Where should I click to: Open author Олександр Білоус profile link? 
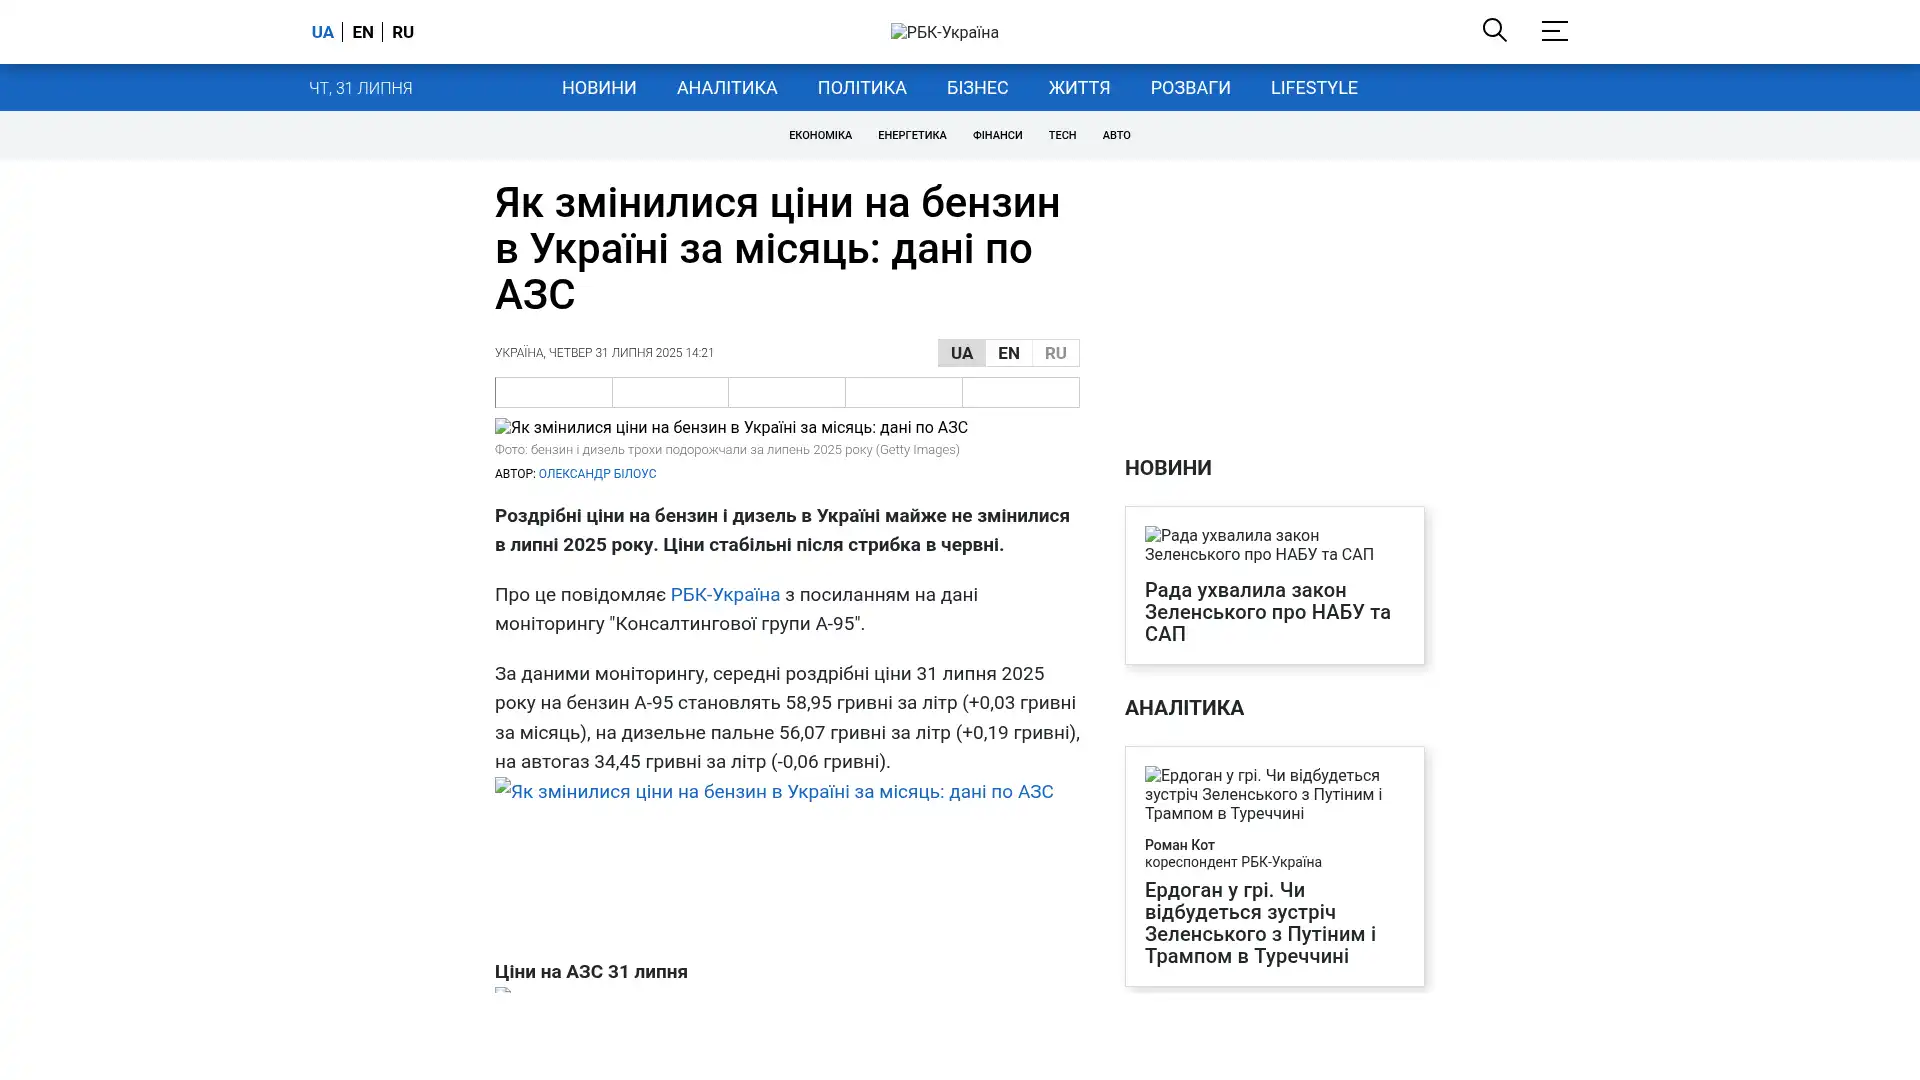pos(597,474)
